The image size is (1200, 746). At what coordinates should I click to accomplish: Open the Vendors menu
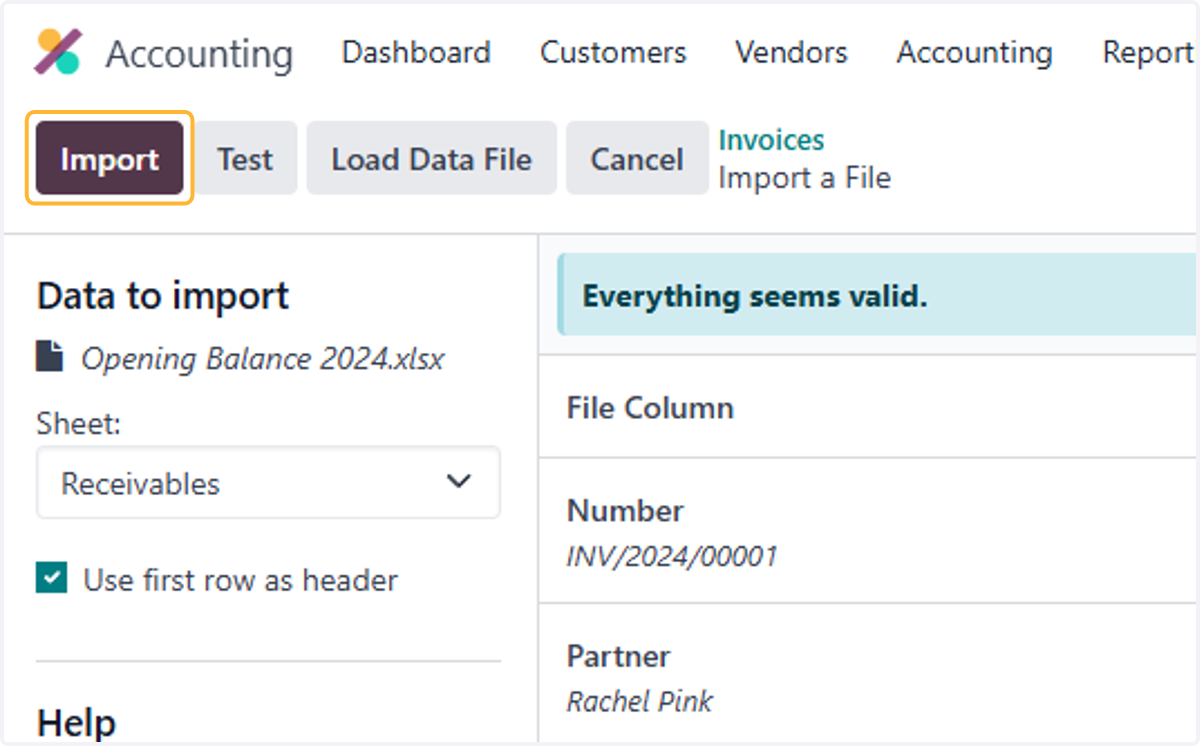point(791,52)
